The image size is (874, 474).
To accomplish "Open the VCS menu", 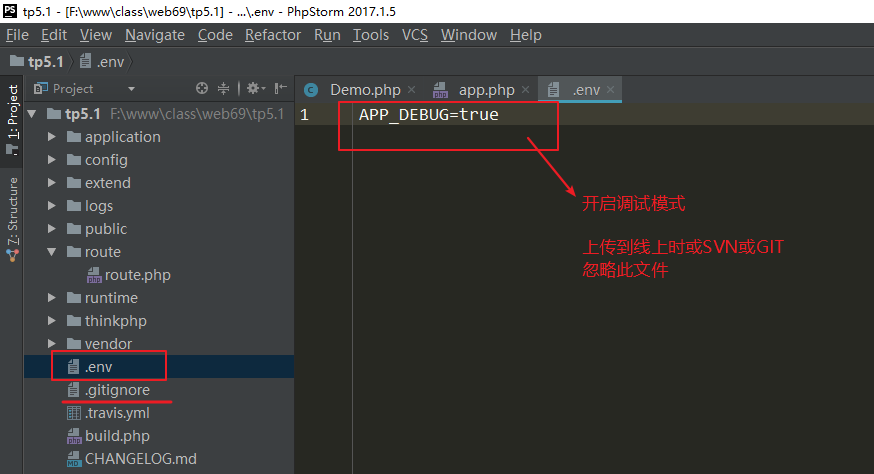I will [415, 35].
